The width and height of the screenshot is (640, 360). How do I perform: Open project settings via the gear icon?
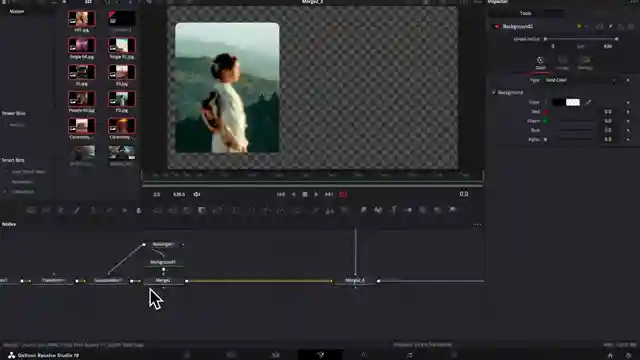(x=629, y=355)
